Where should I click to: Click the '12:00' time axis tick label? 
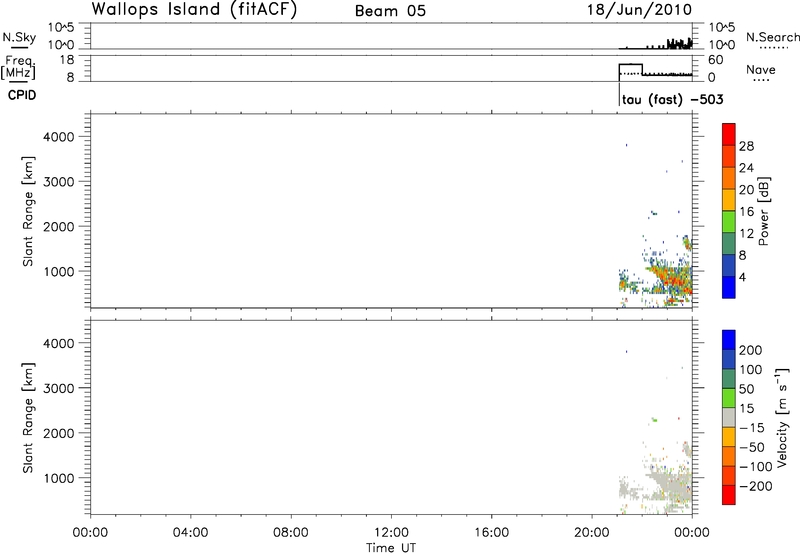pos(391,533)
